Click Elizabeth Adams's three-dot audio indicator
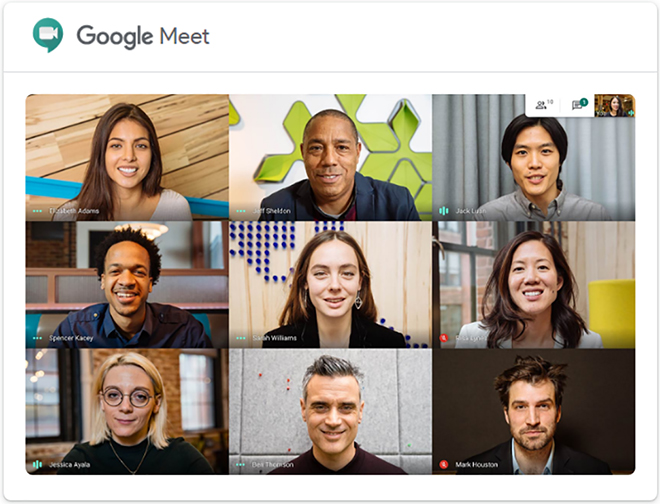Image resolution: width=660 pixels, height=504 pixels. coord(37,211)
